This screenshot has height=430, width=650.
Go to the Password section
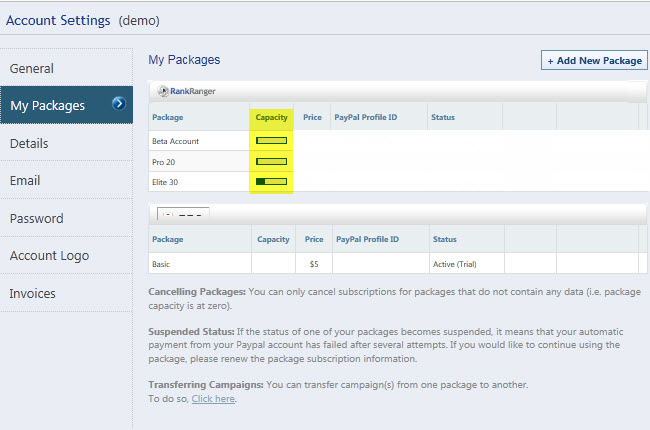pos(36,219)
